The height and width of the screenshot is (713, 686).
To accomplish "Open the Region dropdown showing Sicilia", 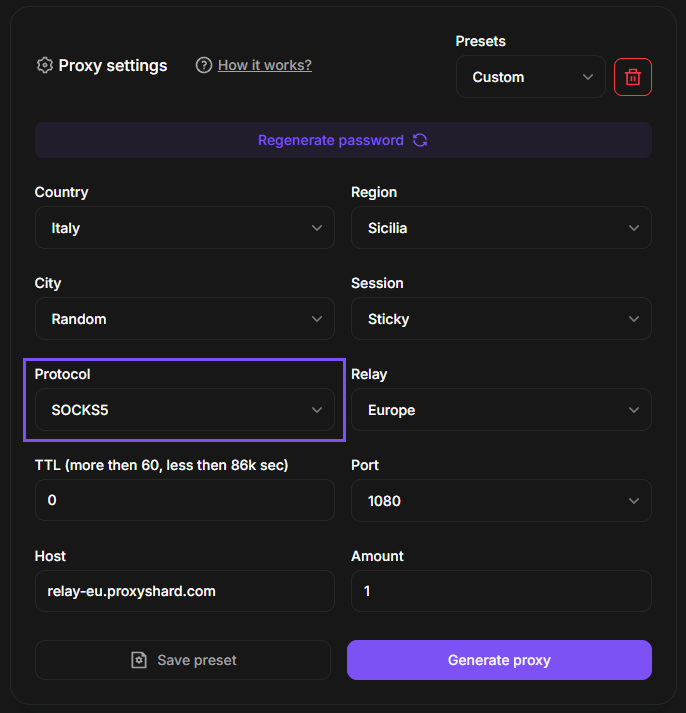I will [501, 228].
